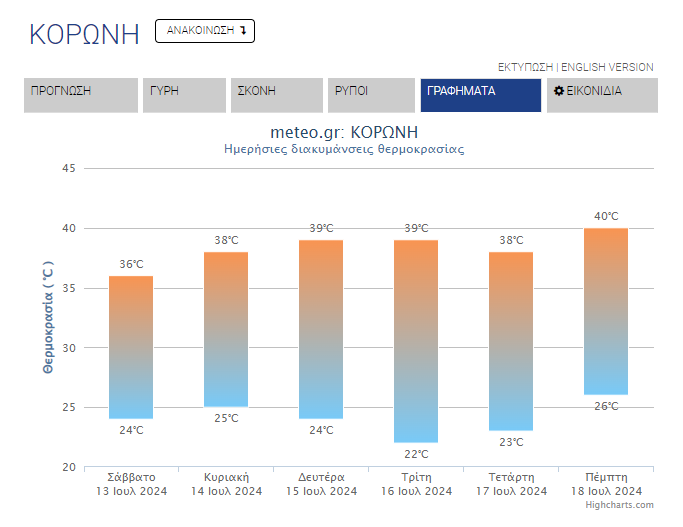Switch to the ΠΡΟΓΝΩΣΗ tab
This screenshot has height=527, width=683.
coord(81,95)
